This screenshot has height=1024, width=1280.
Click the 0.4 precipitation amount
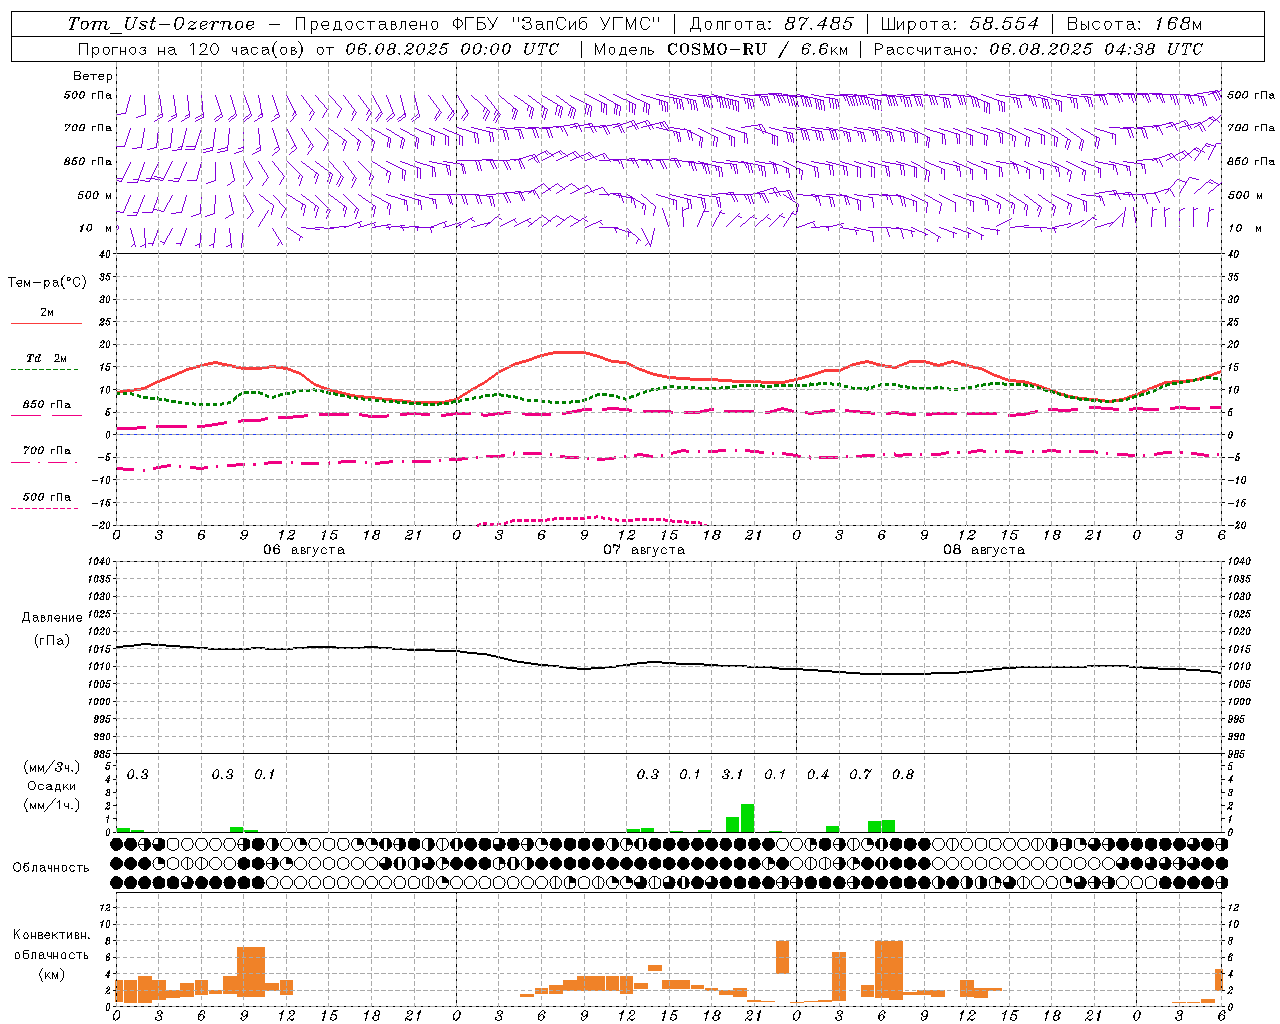(x=818, y=774)
